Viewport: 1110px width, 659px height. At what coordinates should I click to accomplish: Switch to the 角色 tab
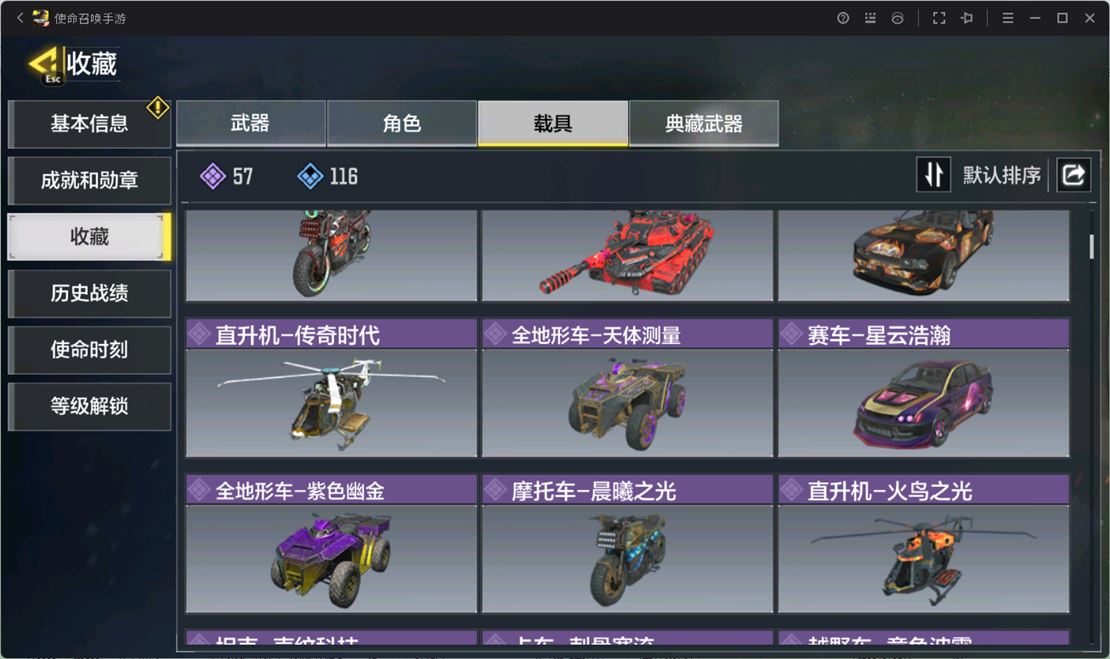401,123
